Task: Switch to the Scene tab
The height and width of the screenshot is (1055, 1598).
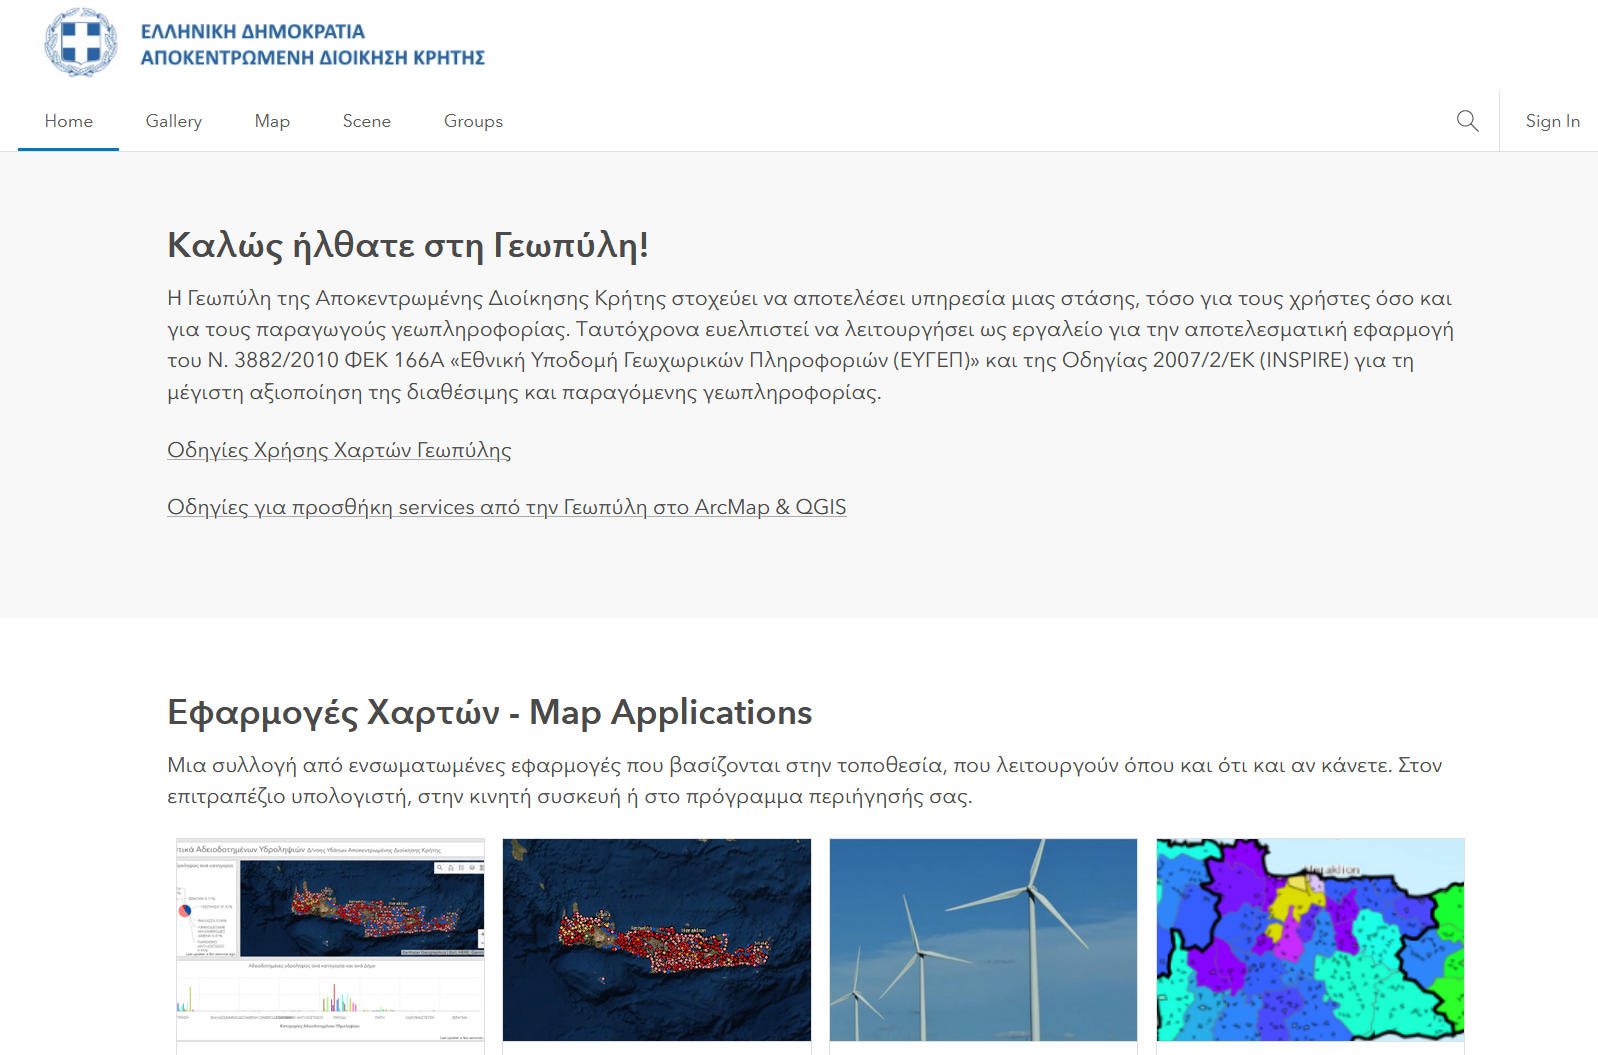Action: pyautogui.click(x=367, y=121)
